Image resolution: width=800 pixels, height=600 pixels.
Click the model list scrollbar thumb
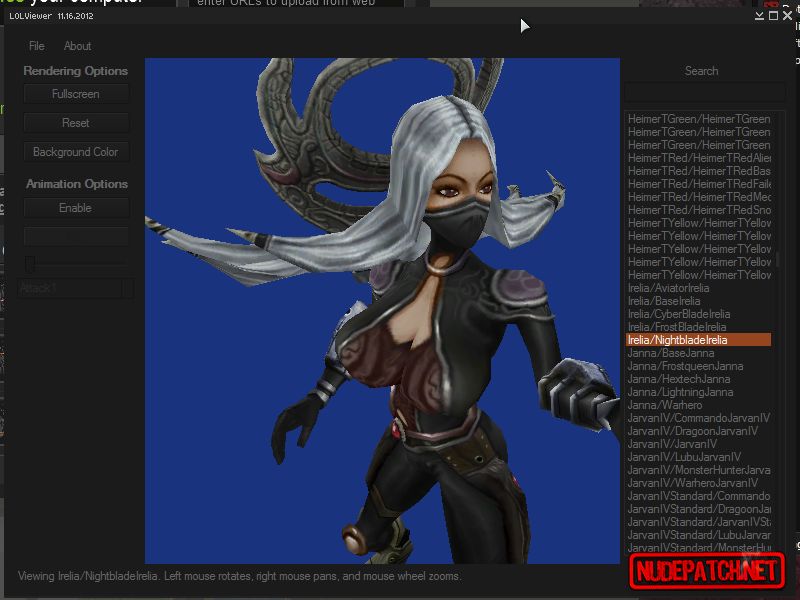coord(777,259)
